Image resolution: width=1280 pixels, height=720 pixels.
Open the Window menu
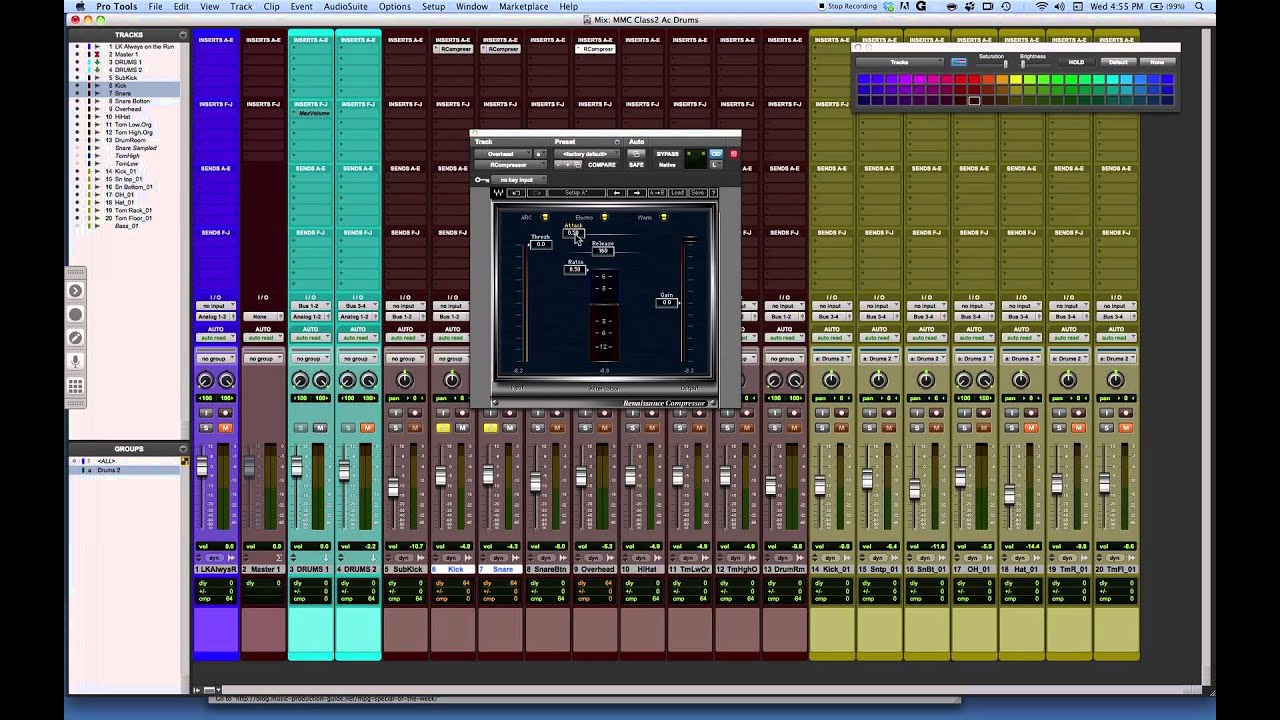tap(472, 7)
